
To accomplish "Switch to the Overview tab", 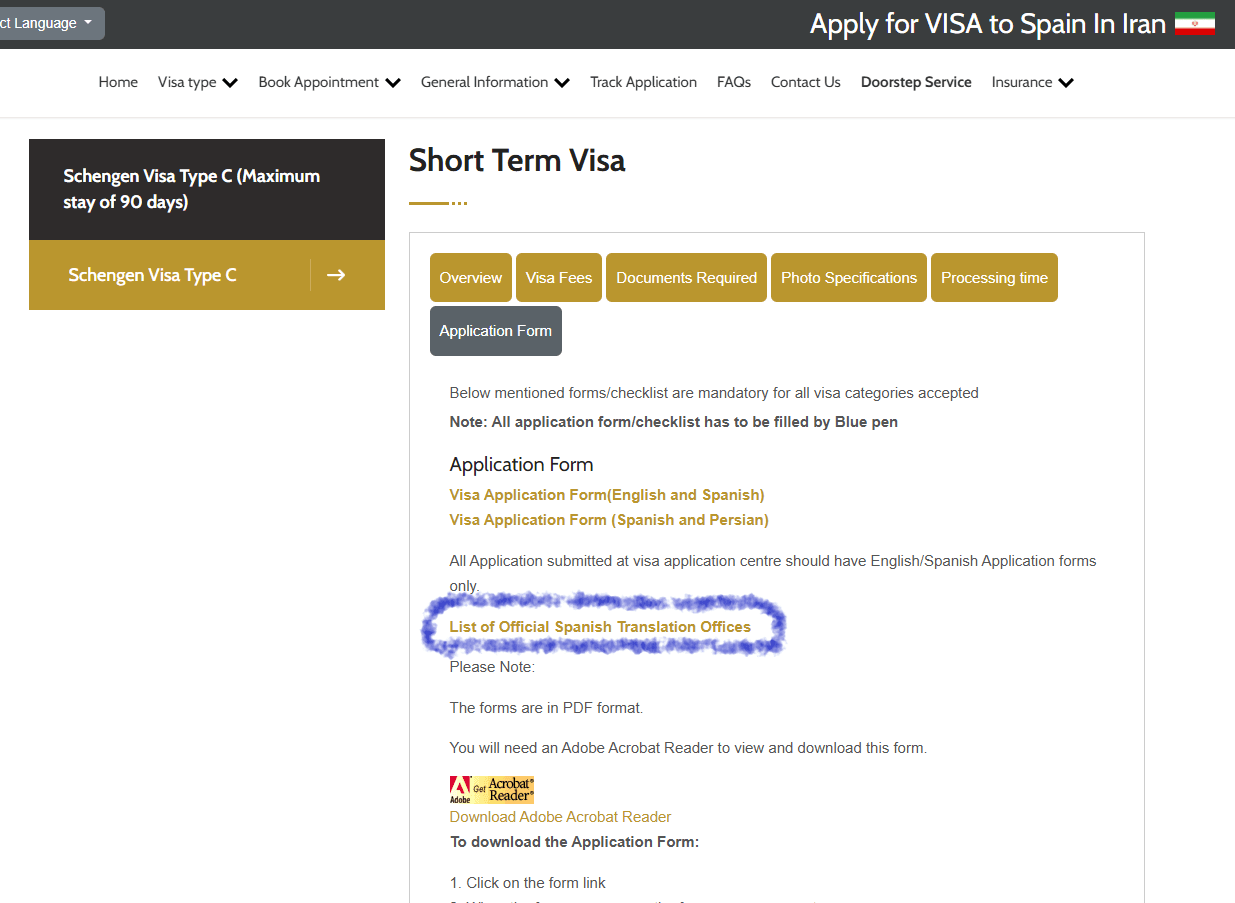I will pyautogui.click(x=470, y=278).
